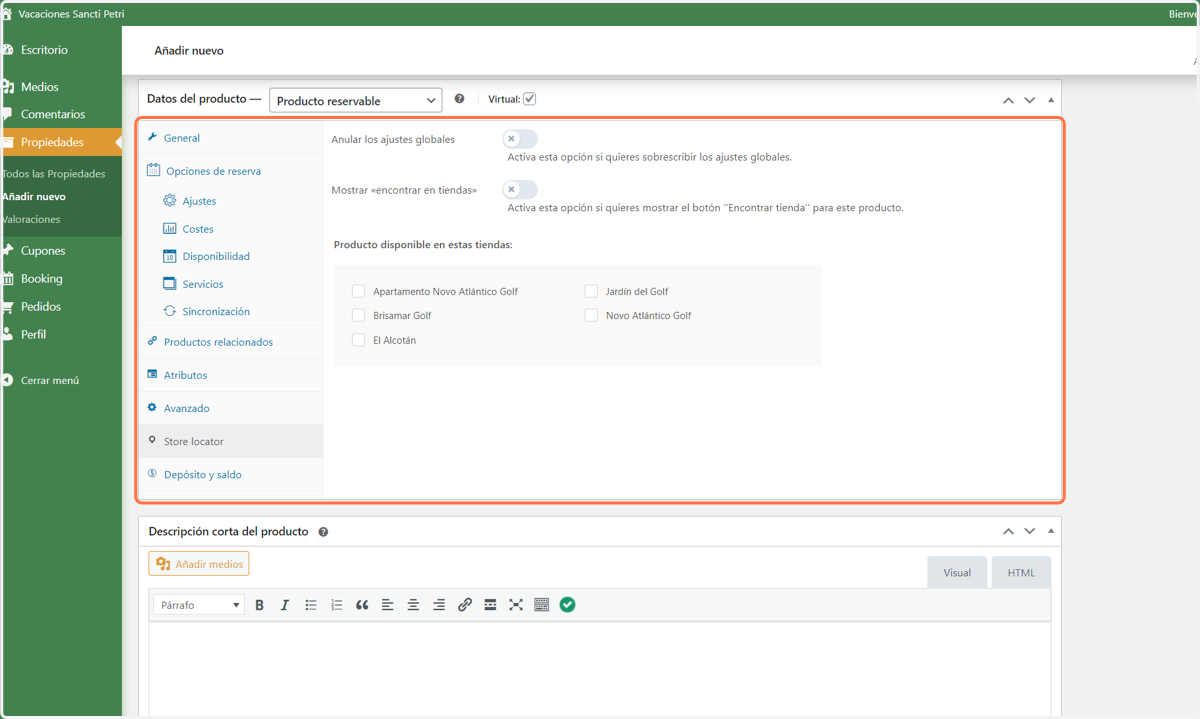Insert a bulleted list
This screenshot has height=719, width=1200.
point(311,605)
